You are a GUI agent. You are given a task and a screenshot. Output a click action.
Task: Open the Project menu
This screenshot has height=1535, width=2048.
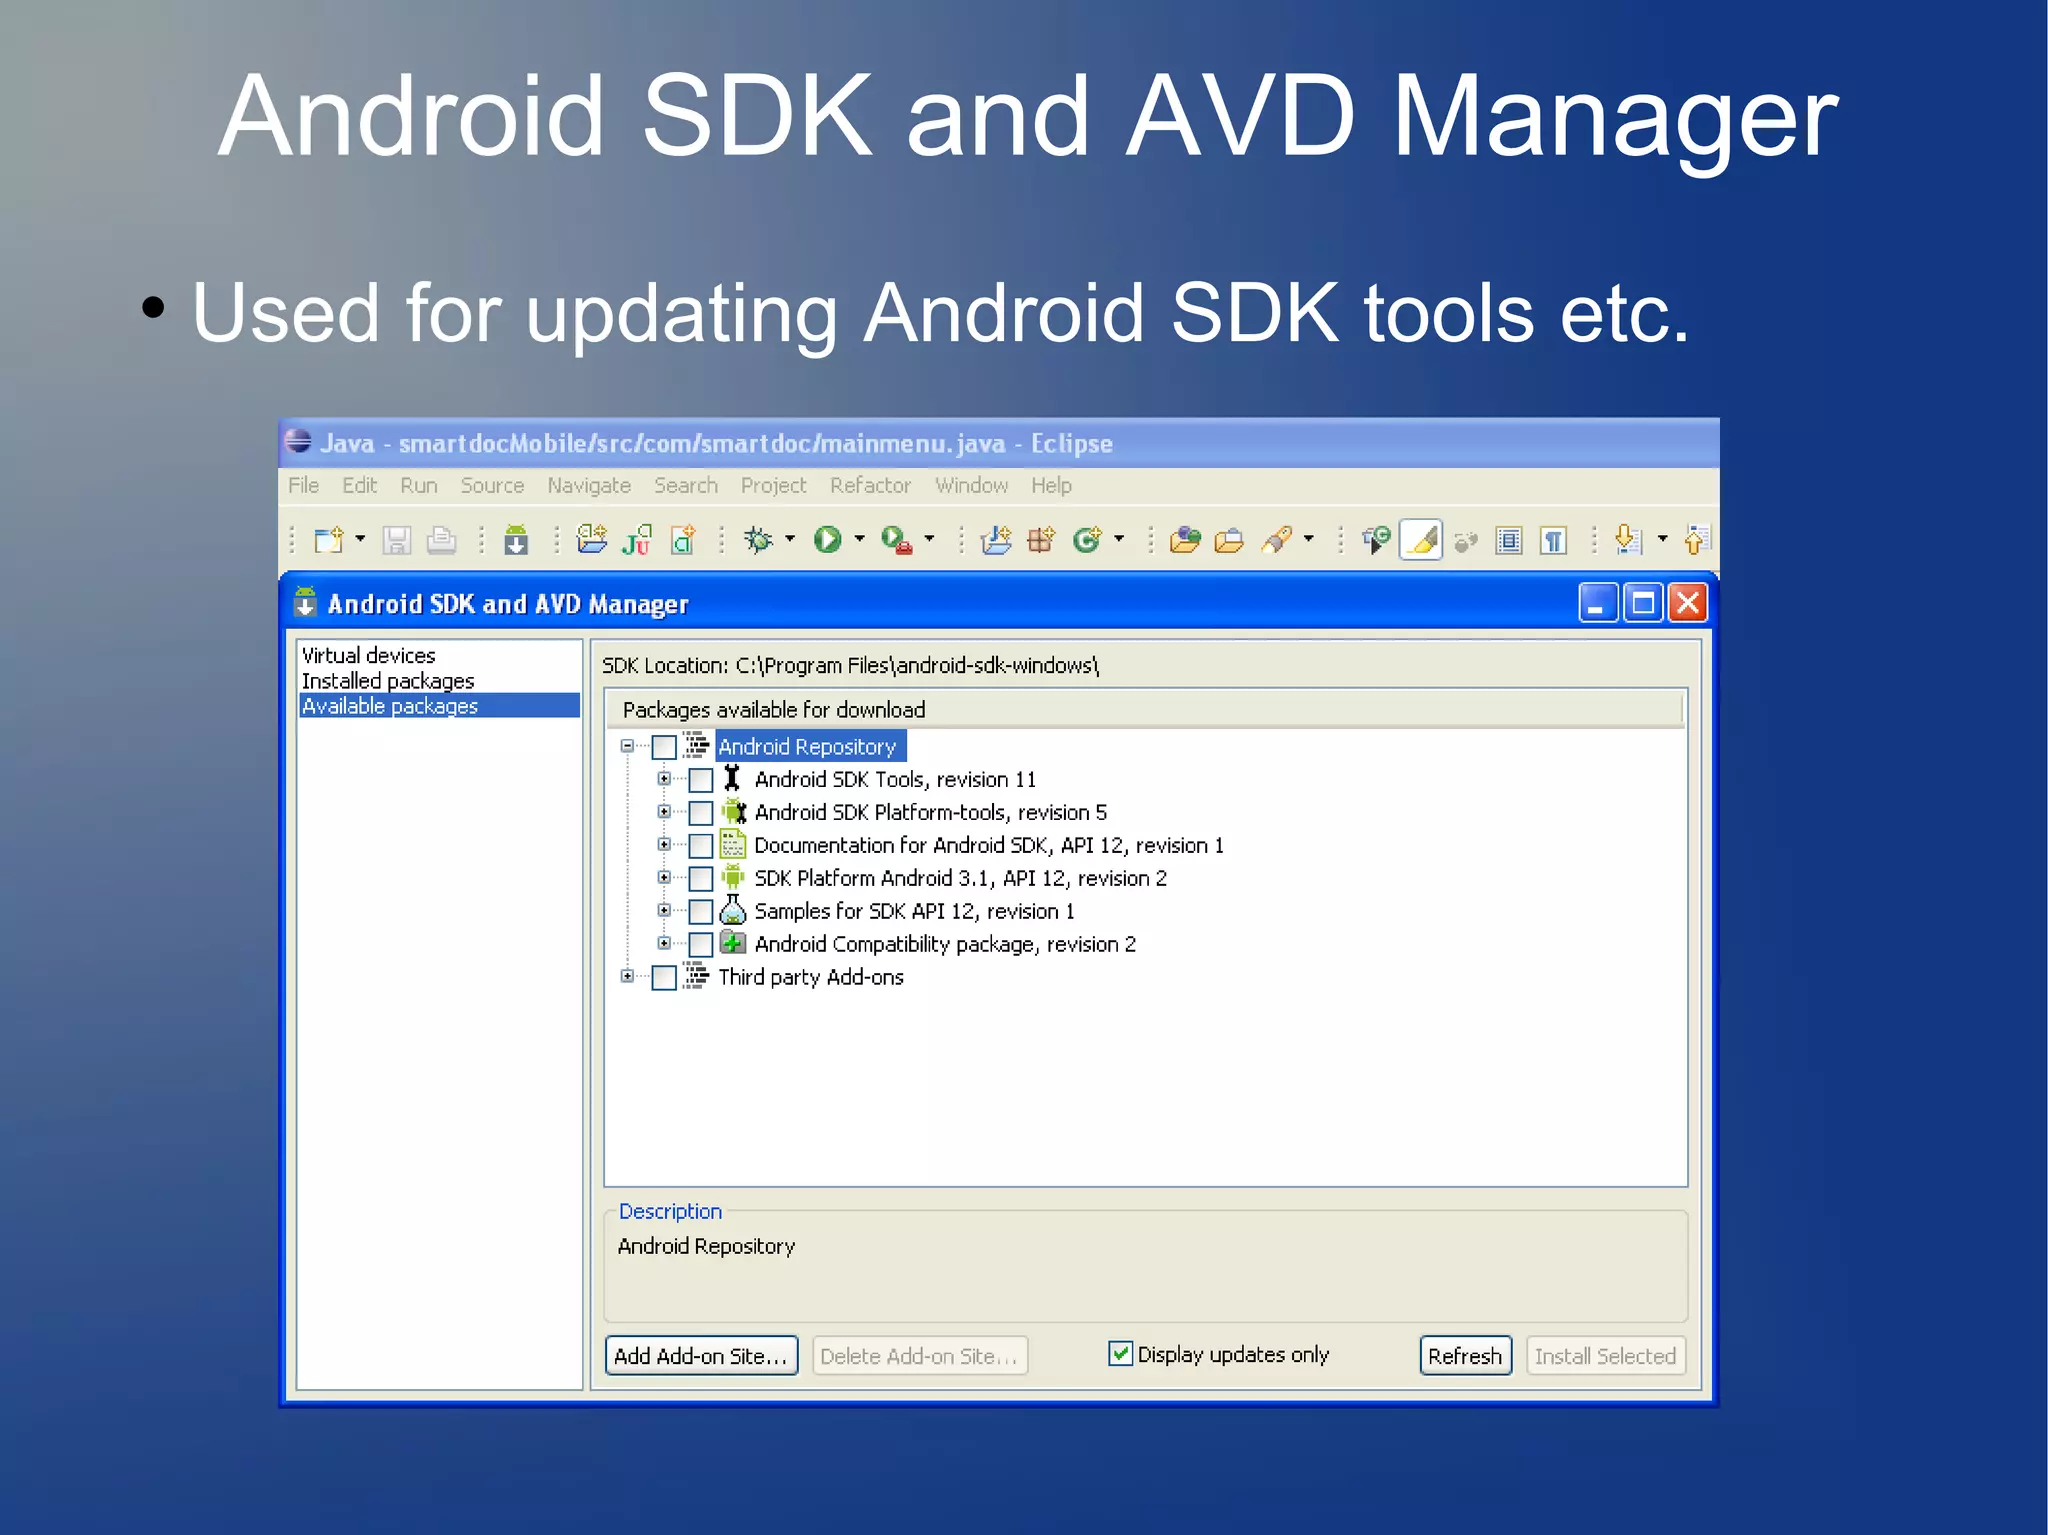click(x=773, y=486)
